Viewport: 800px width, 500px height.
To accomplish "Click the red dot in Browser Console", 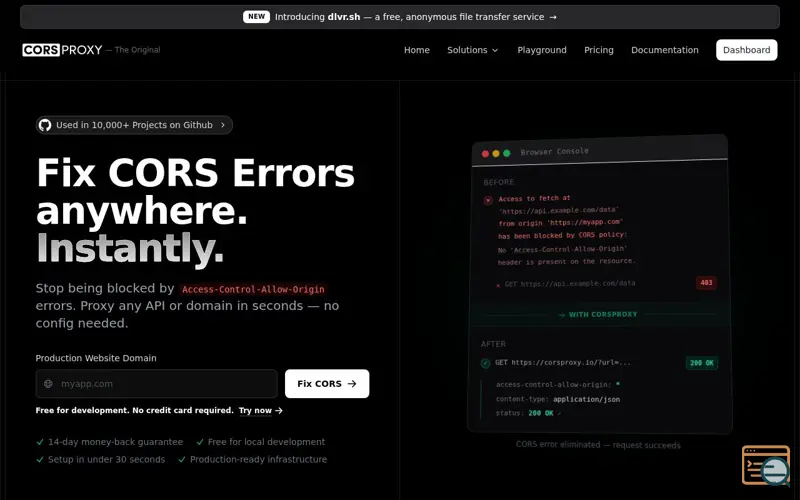I will click(485, 154).
